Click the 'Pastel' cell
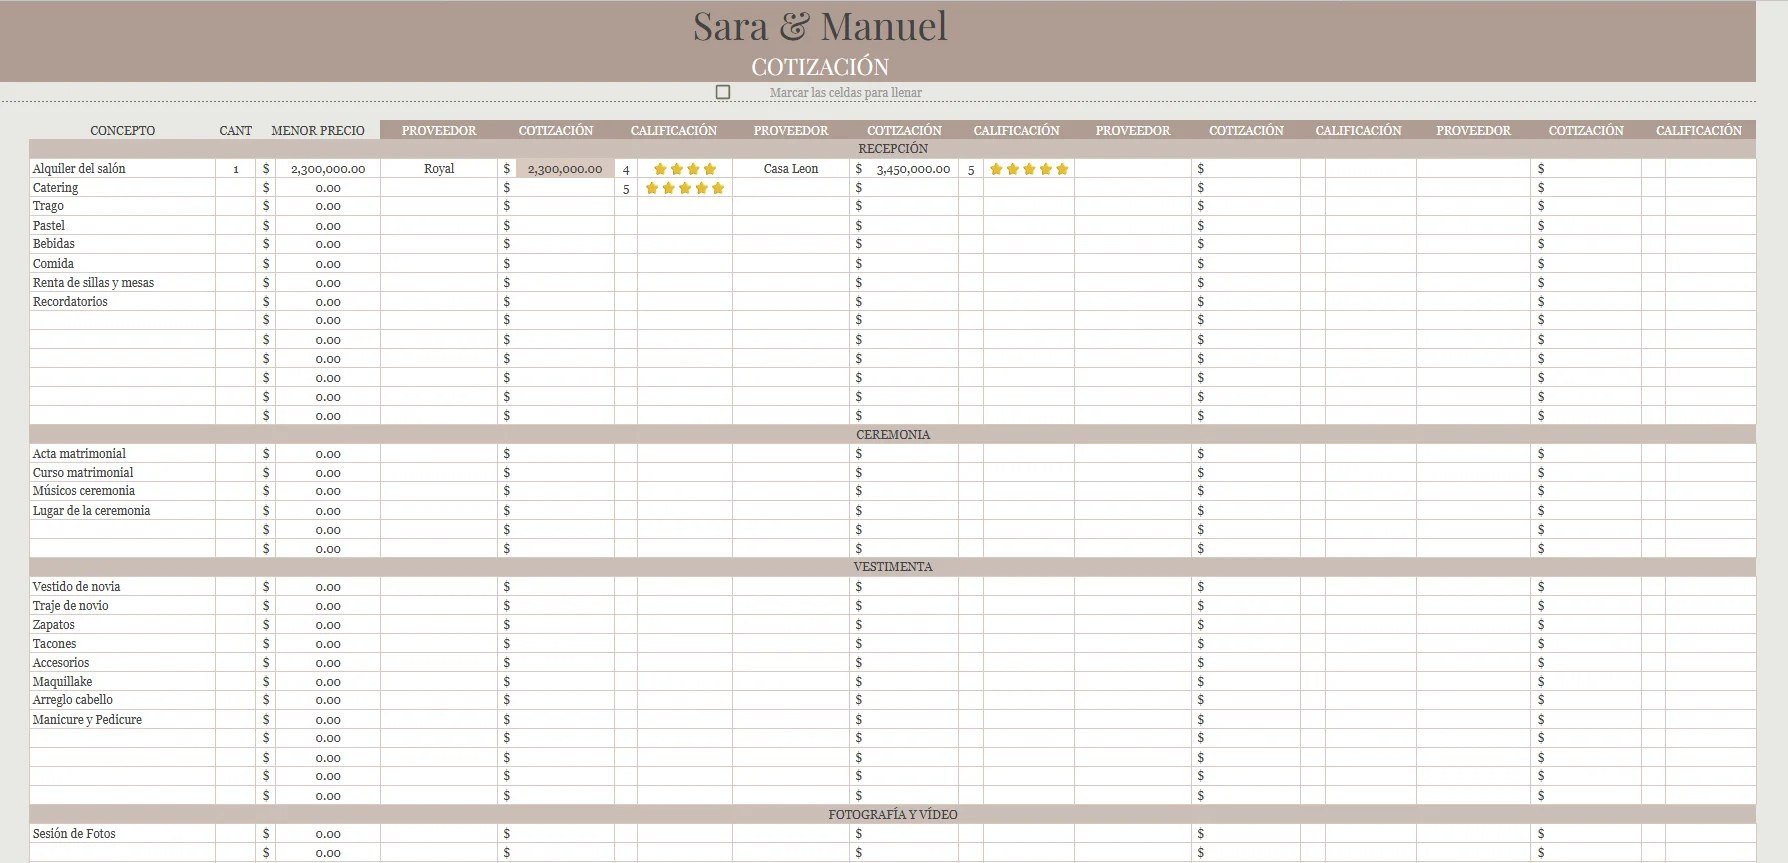 click(123, 226)
